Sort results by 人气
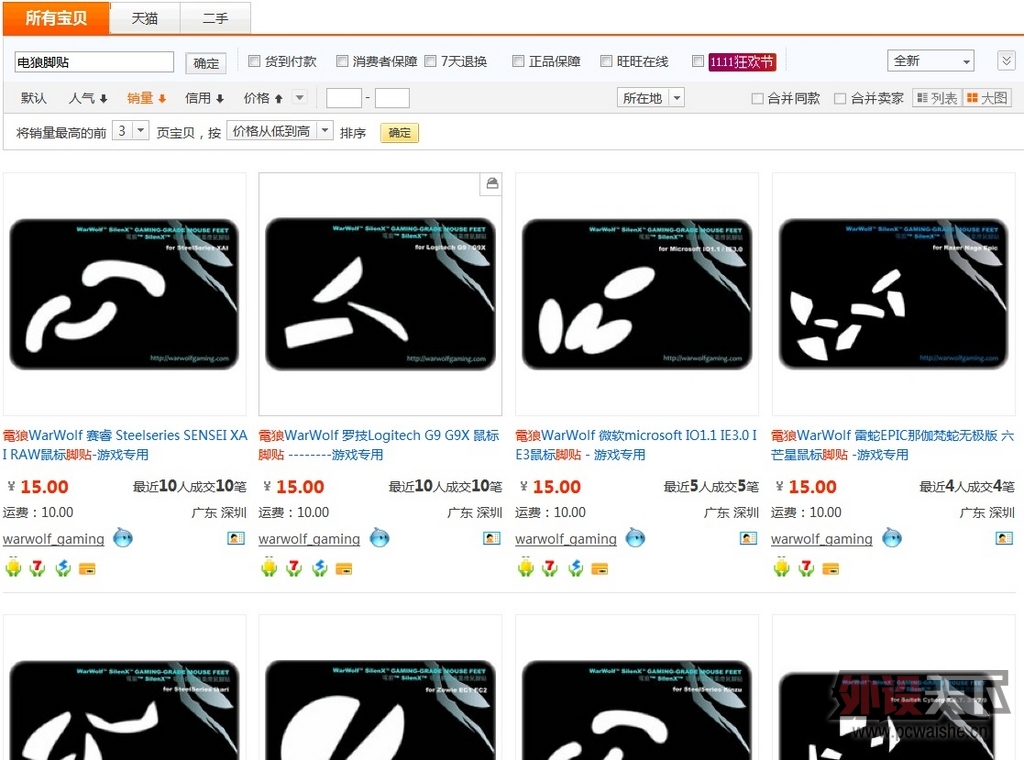1024x760 pixels. [x=88, y=98]
